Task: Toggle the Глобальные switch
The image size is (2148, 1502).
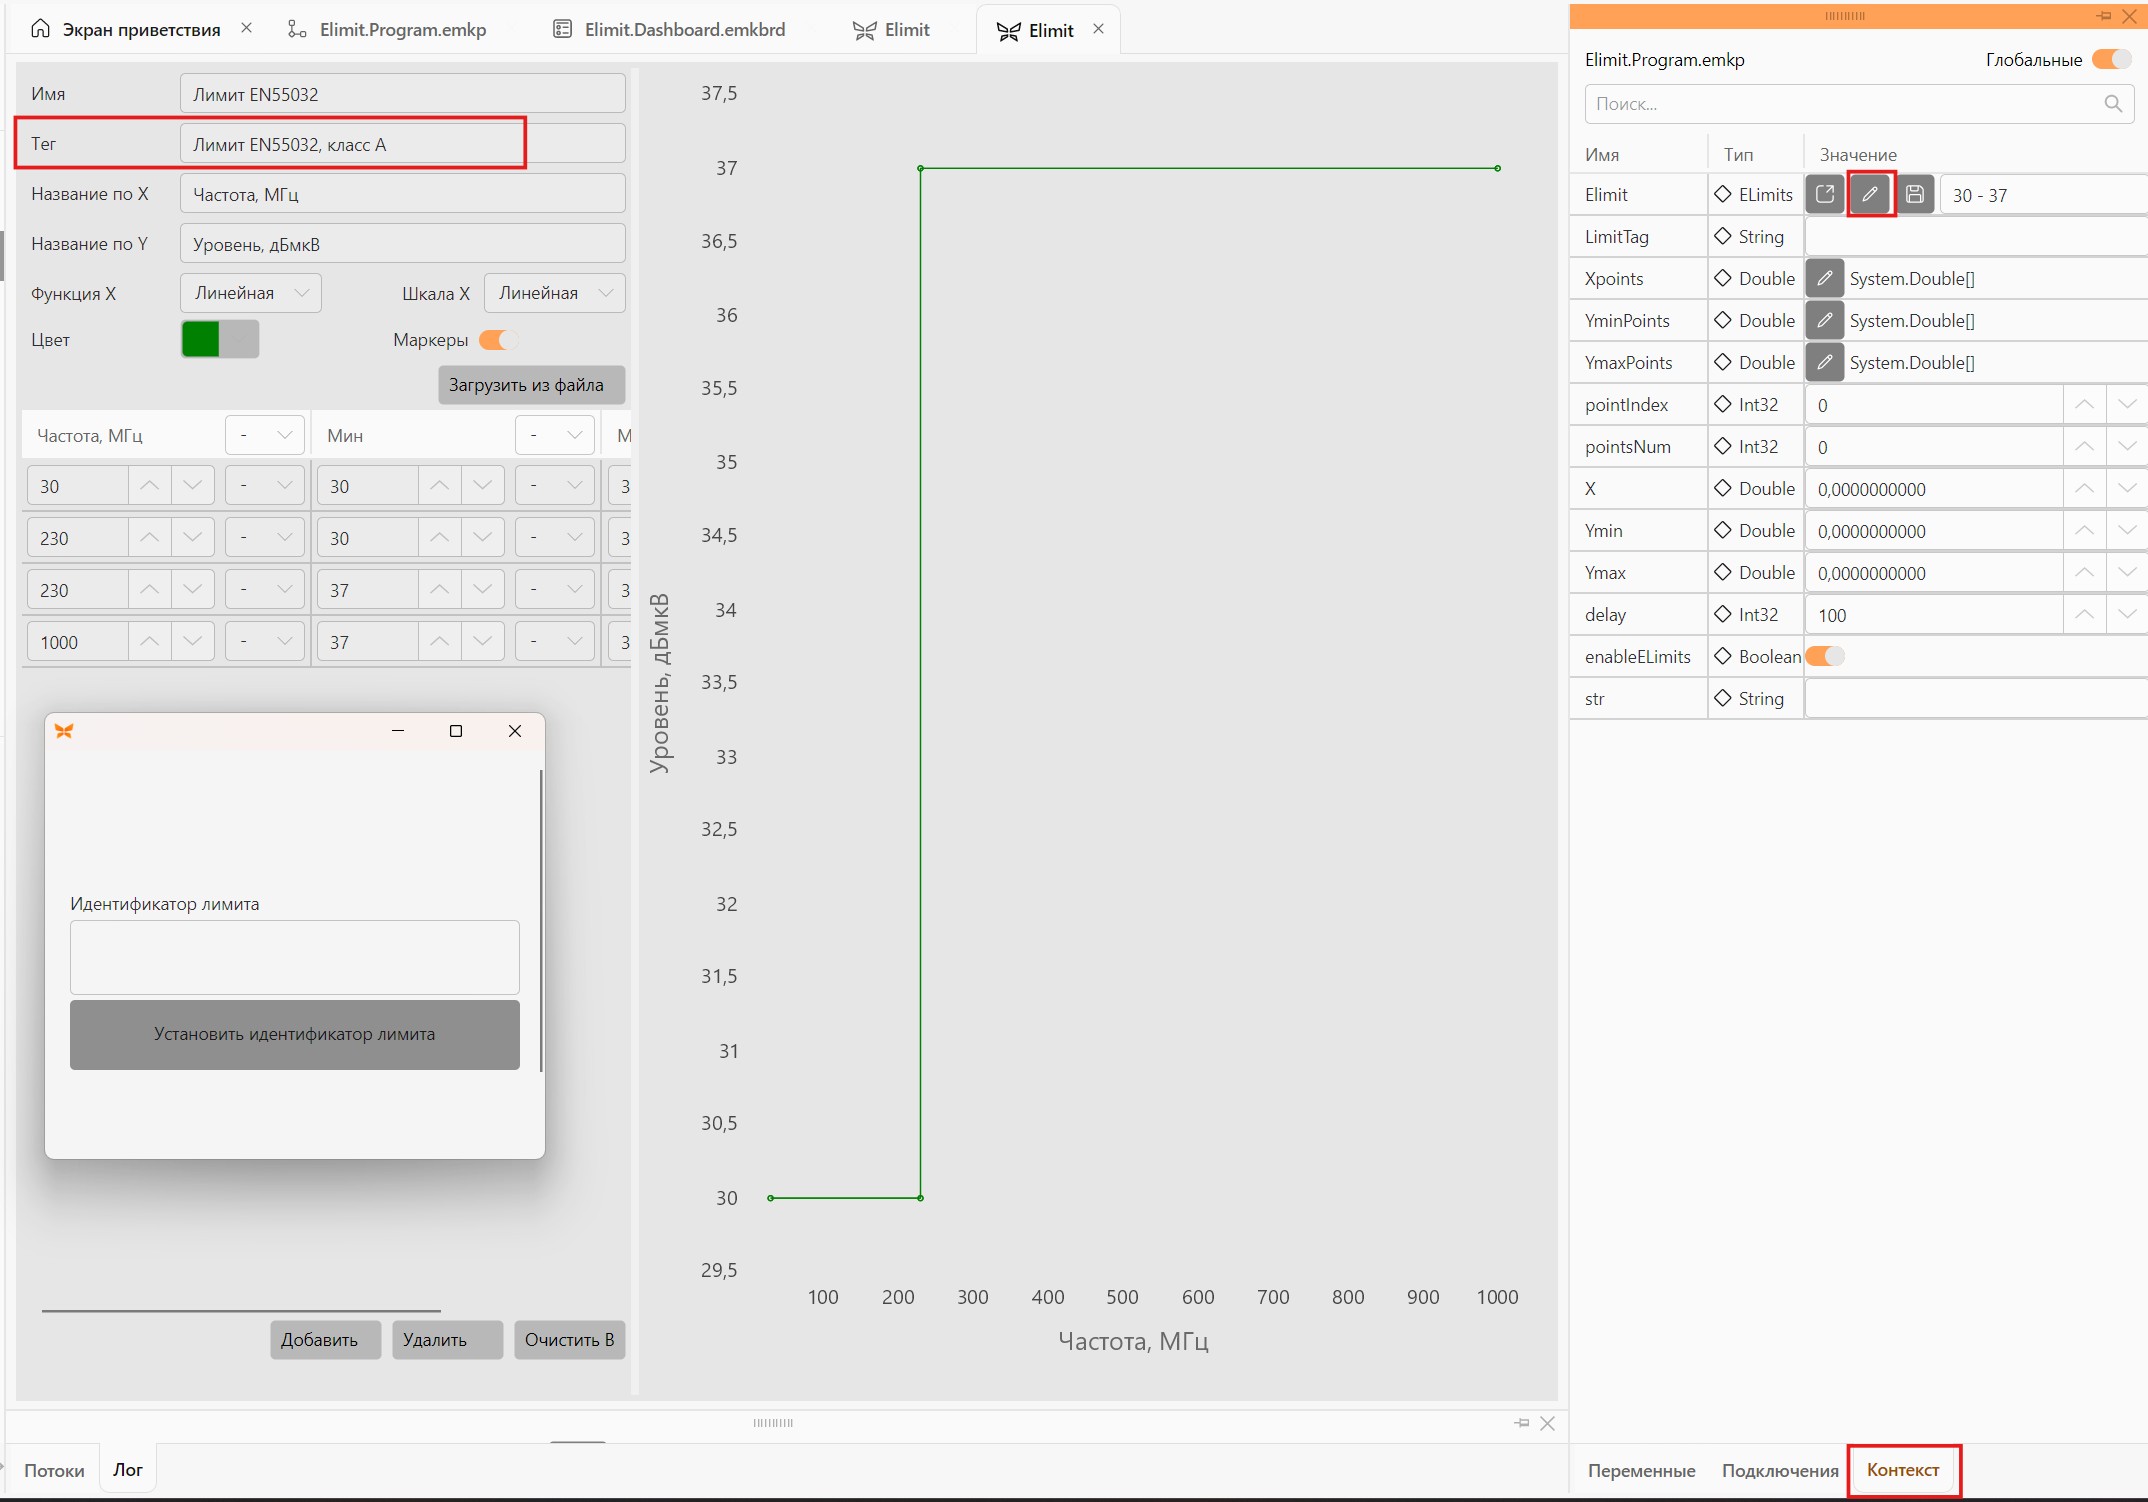Action: click(x=2112, y=60)
